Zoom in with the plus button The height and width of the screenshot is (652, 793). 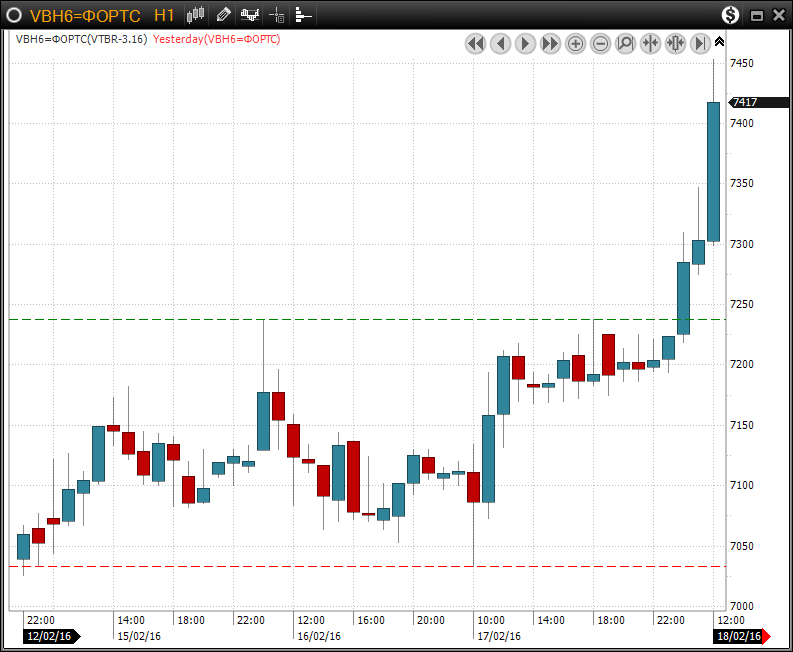coord(575,43)
